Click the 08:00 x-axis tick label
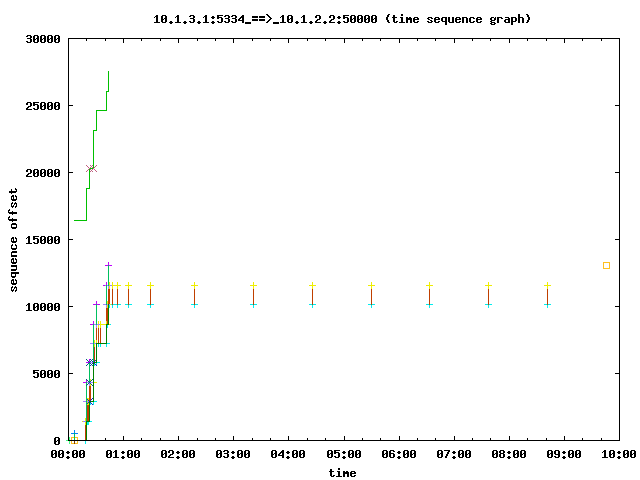 (508, 454)
